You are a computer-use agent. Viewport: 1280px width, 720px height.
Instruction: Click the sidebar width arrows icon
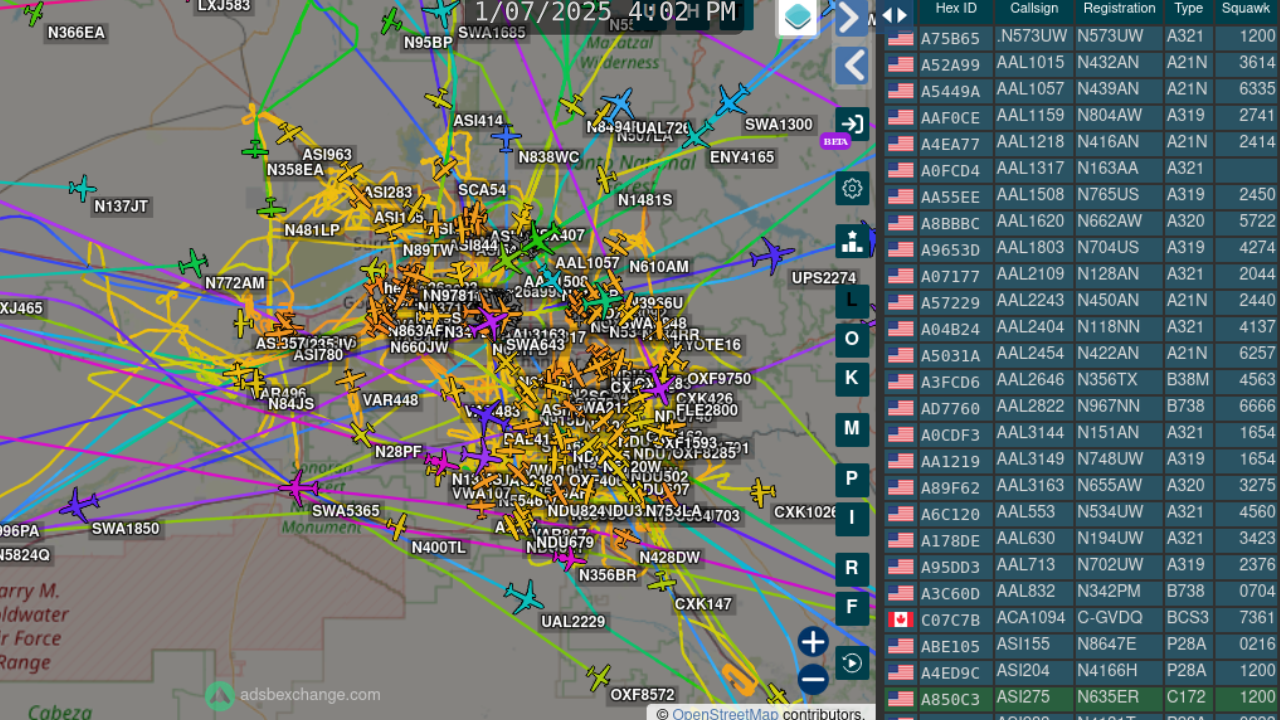895,15
